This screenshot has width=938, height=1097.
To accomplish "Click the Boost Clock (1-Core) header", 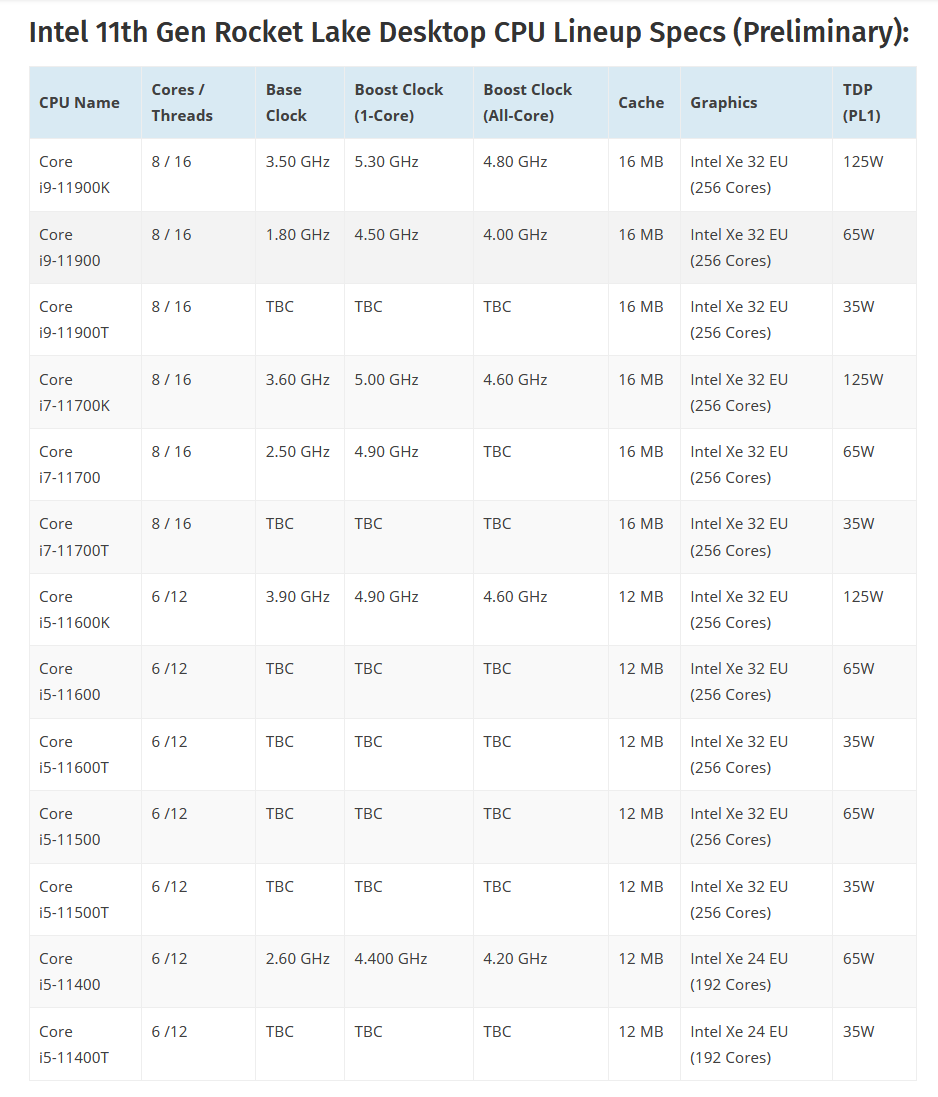I will tap(398, 102).
